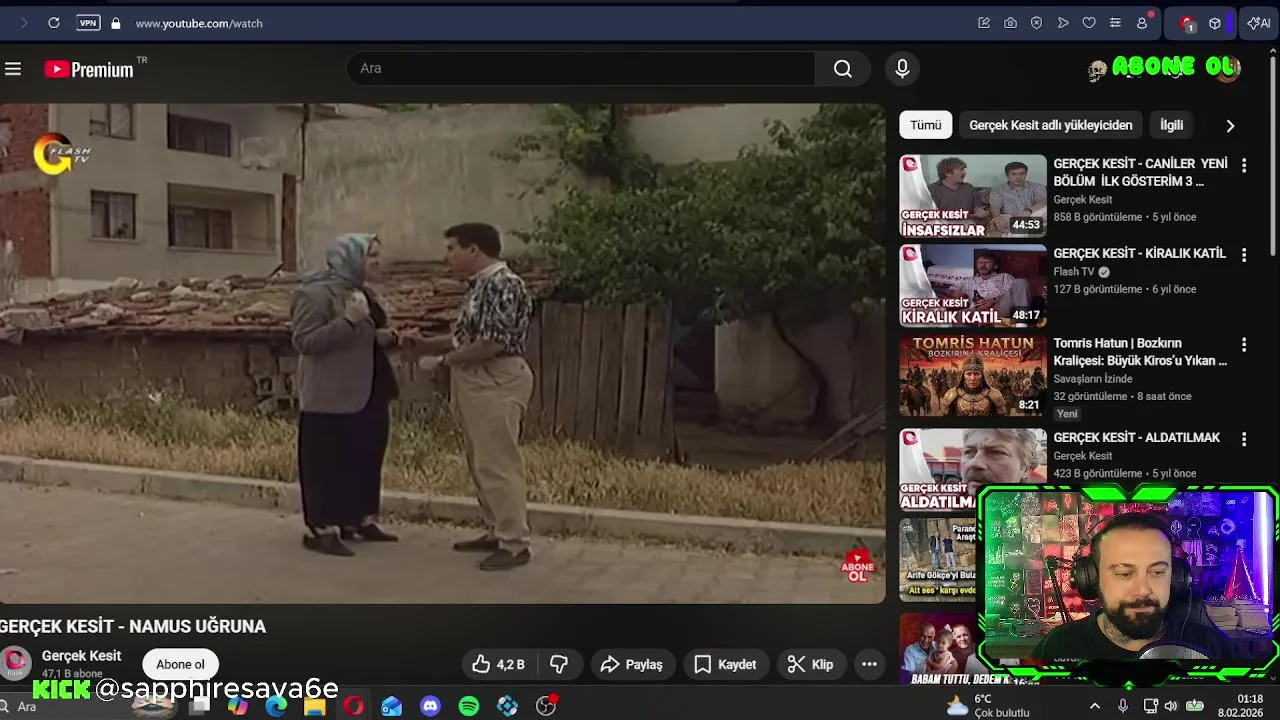Viewport: 1280px width, 720px height.
Task: Open options menu for CANİLER video
Action: [1244, 165]
